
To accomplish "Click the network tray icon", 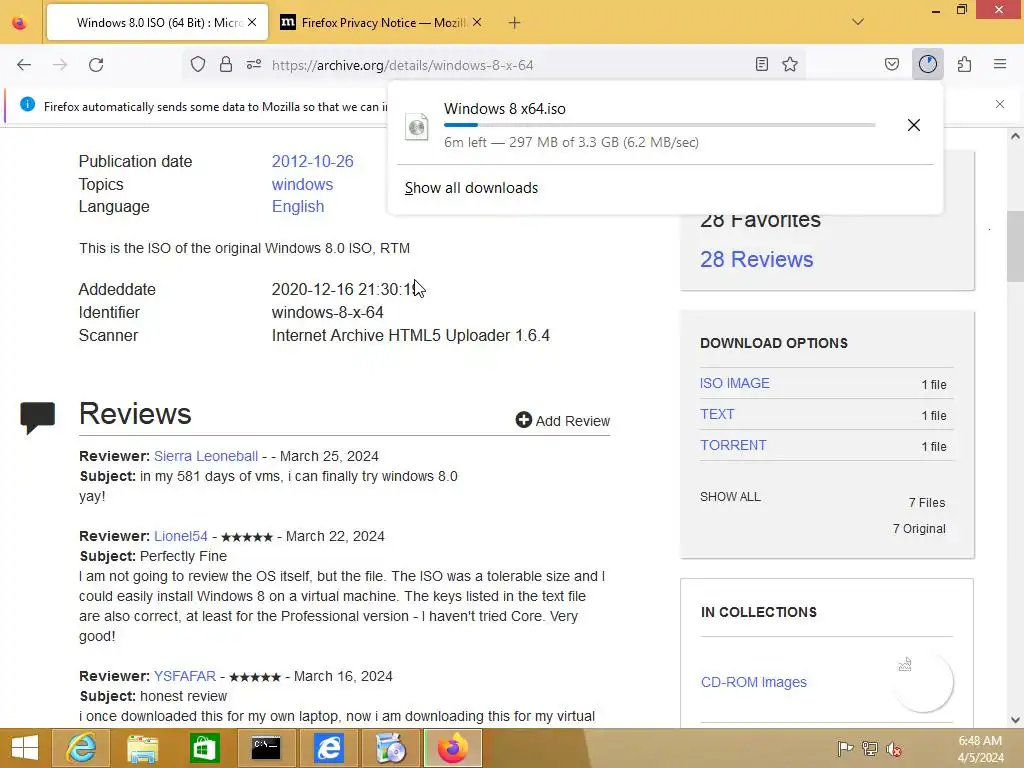I will point(870,749).
